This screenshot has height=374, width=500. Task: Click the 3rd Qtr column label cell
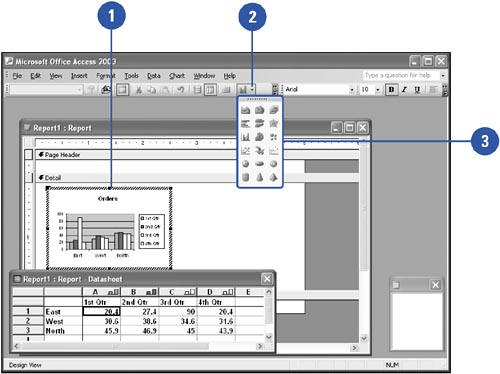coord(178,302)
